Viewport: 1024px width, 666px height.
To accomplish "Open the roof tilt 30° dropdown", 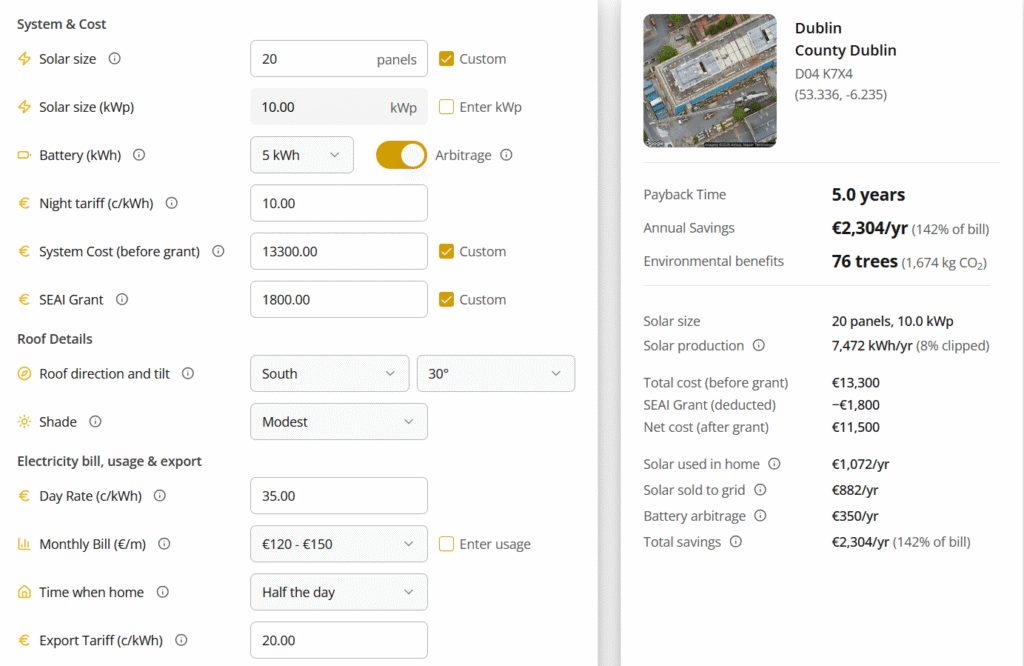I will click(496, 373).
